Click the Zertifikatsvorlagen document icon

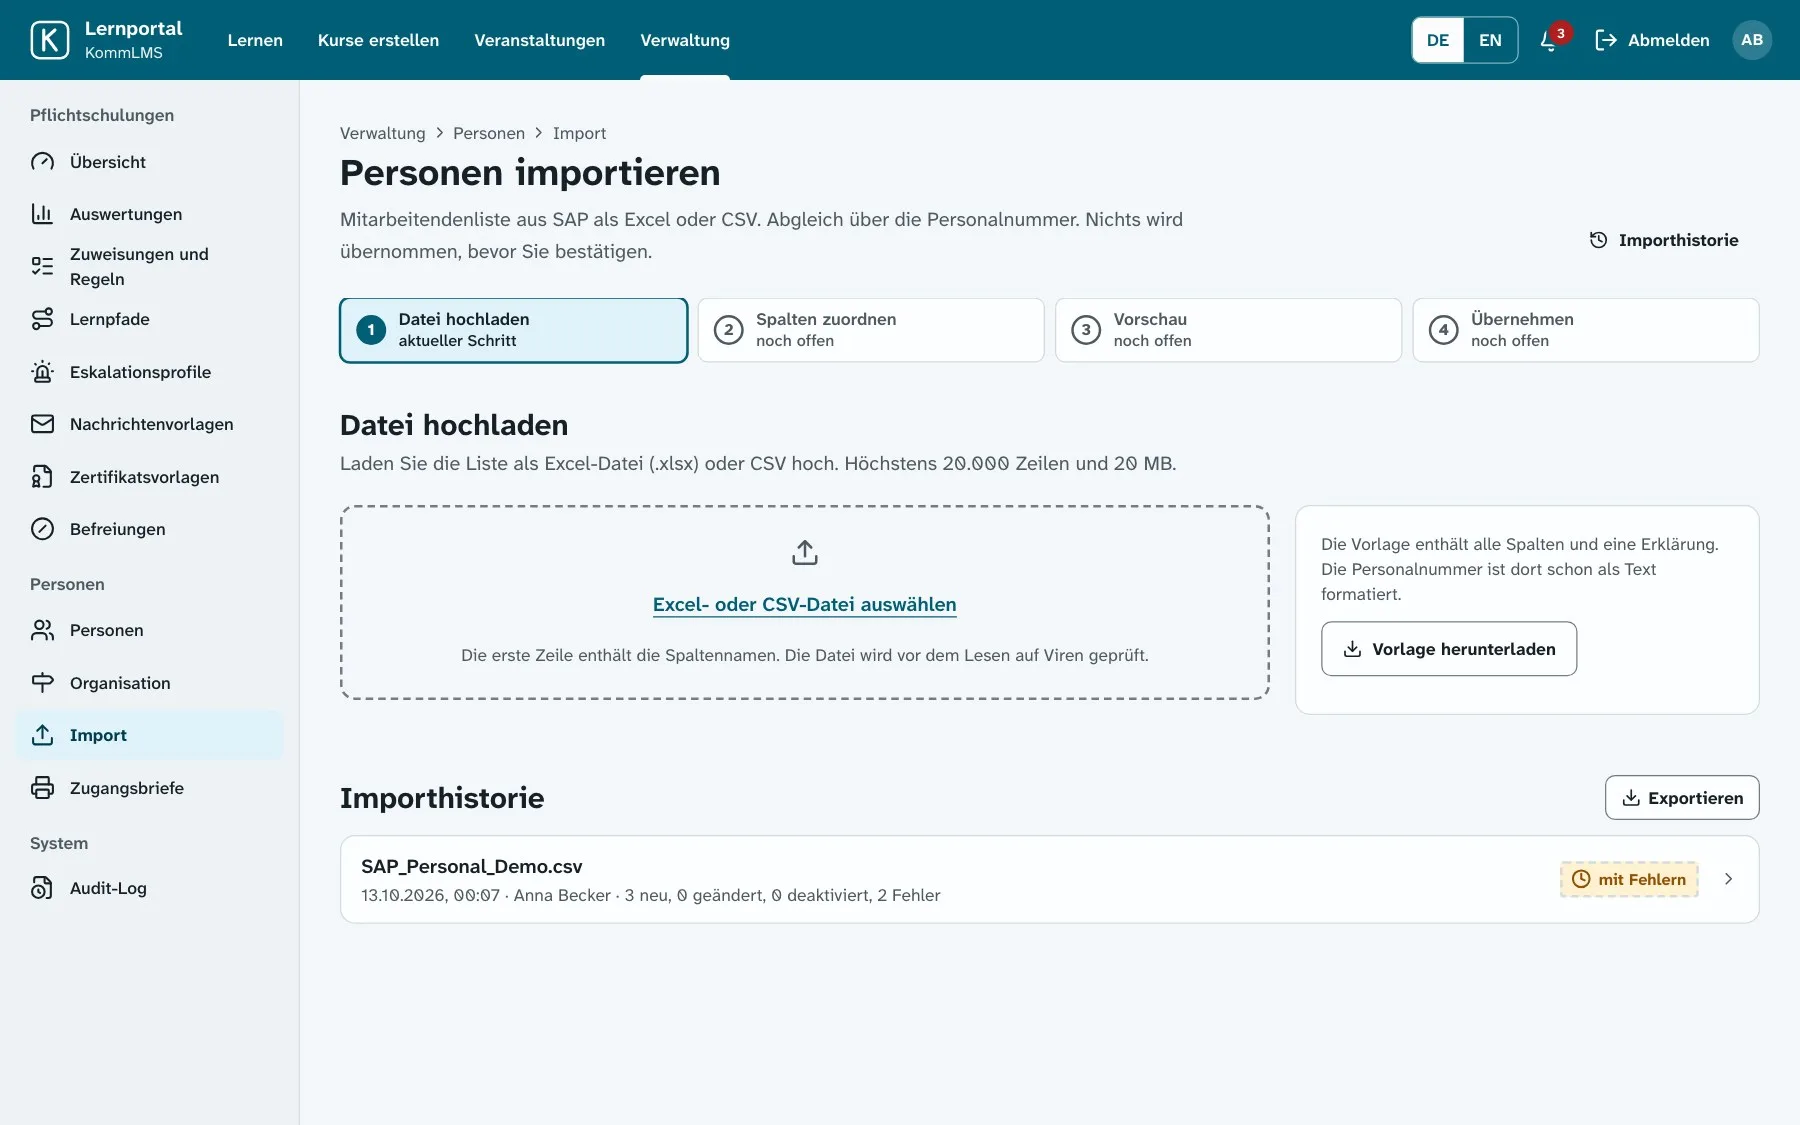42,477
